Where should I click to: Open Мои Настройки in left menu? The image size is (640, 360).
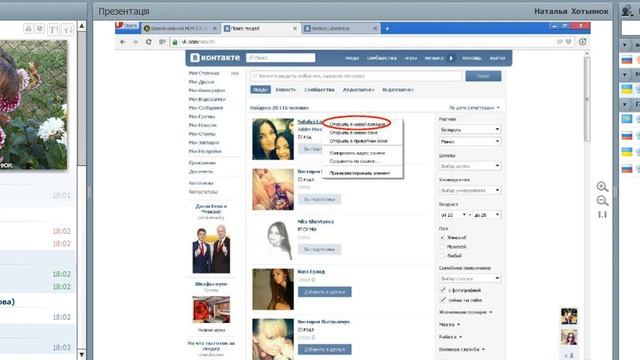205,151
